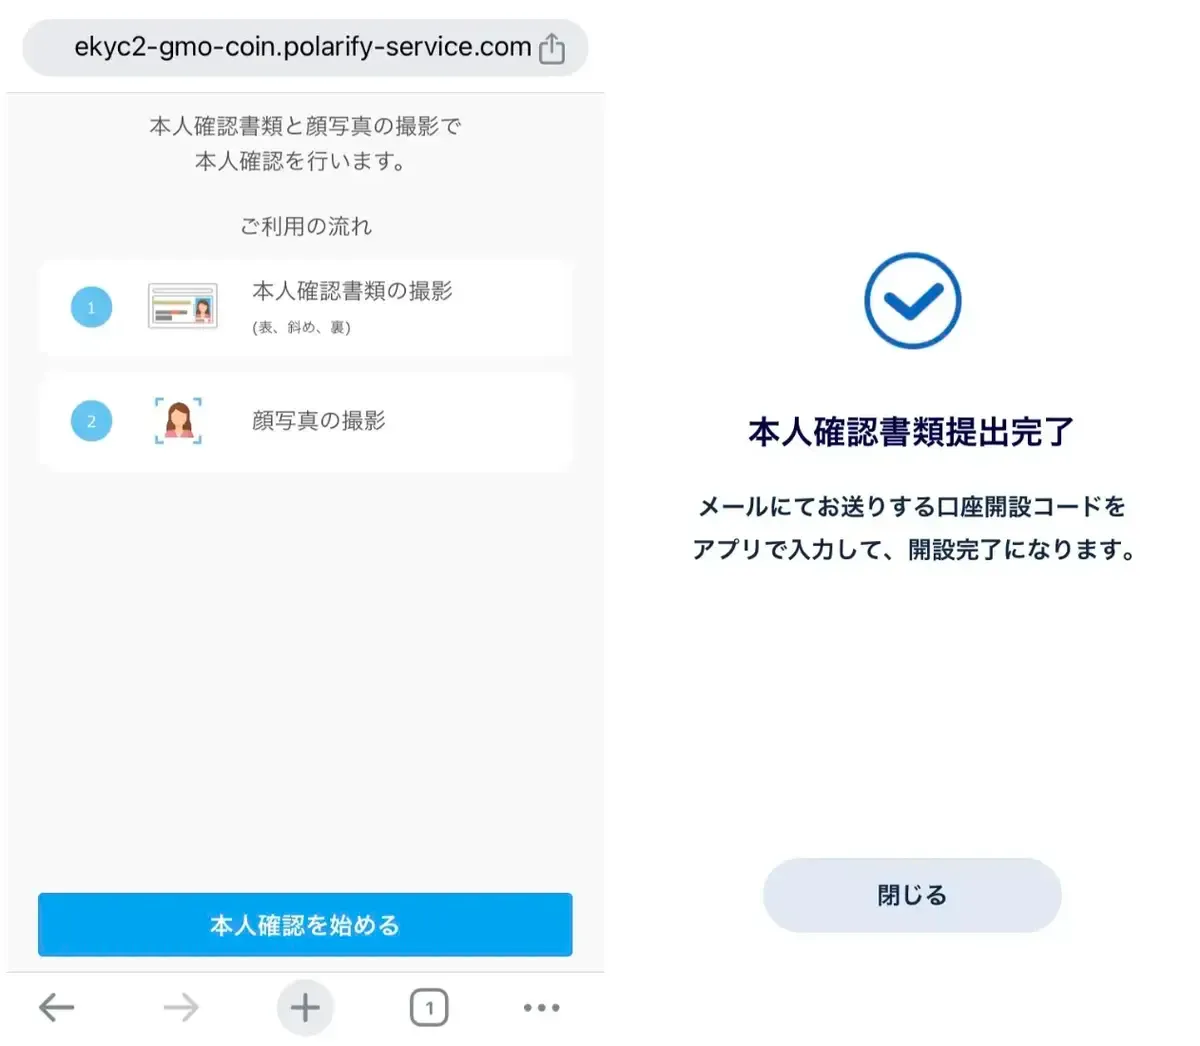Click the 本人確認を始める button
1200x1046 pixels.
coord(305,925)
